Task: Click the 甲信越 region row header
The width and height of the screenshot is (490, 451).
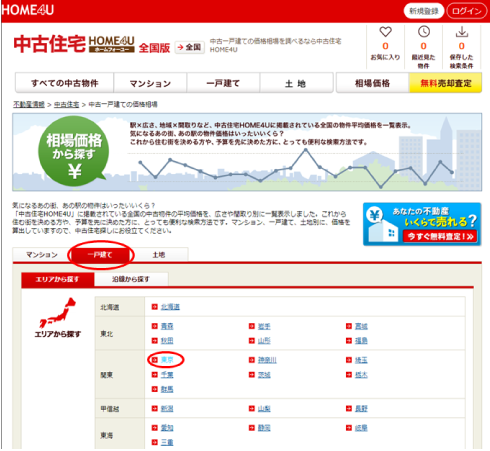Action: coord(120,408)
